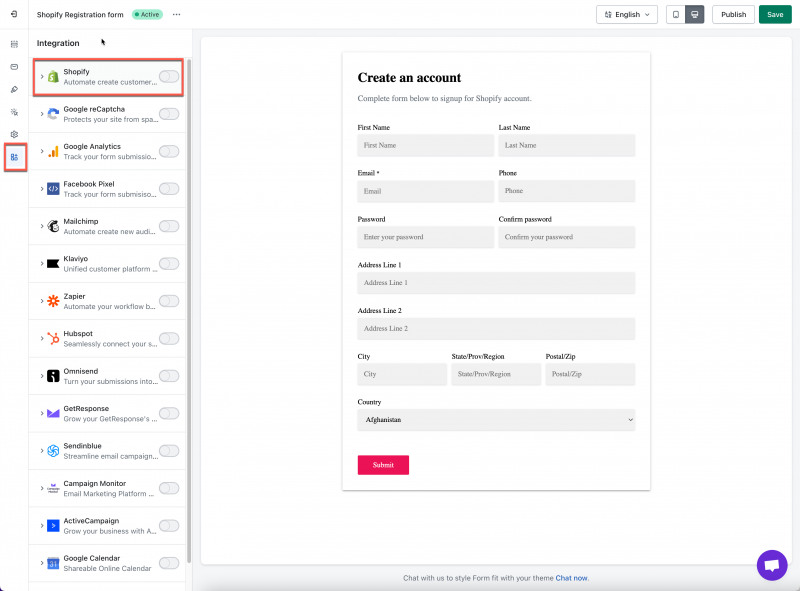The height and width of the screenshot is (591, 800).
Task: Turn on the Mailchimp integration switch
Action: (x=170, y=227)
